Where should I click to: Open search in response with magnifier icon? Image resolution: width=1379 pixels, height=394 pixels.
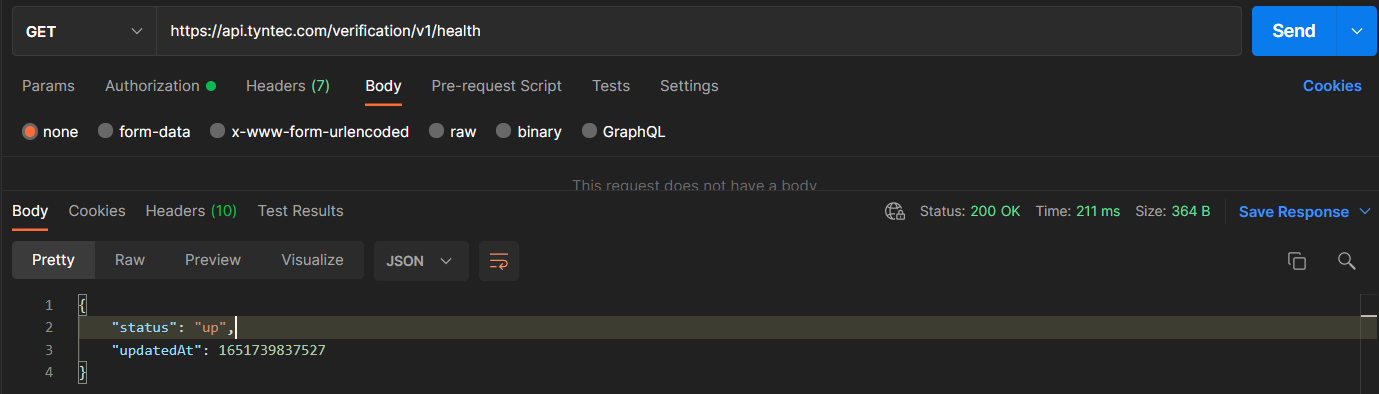1346,261
